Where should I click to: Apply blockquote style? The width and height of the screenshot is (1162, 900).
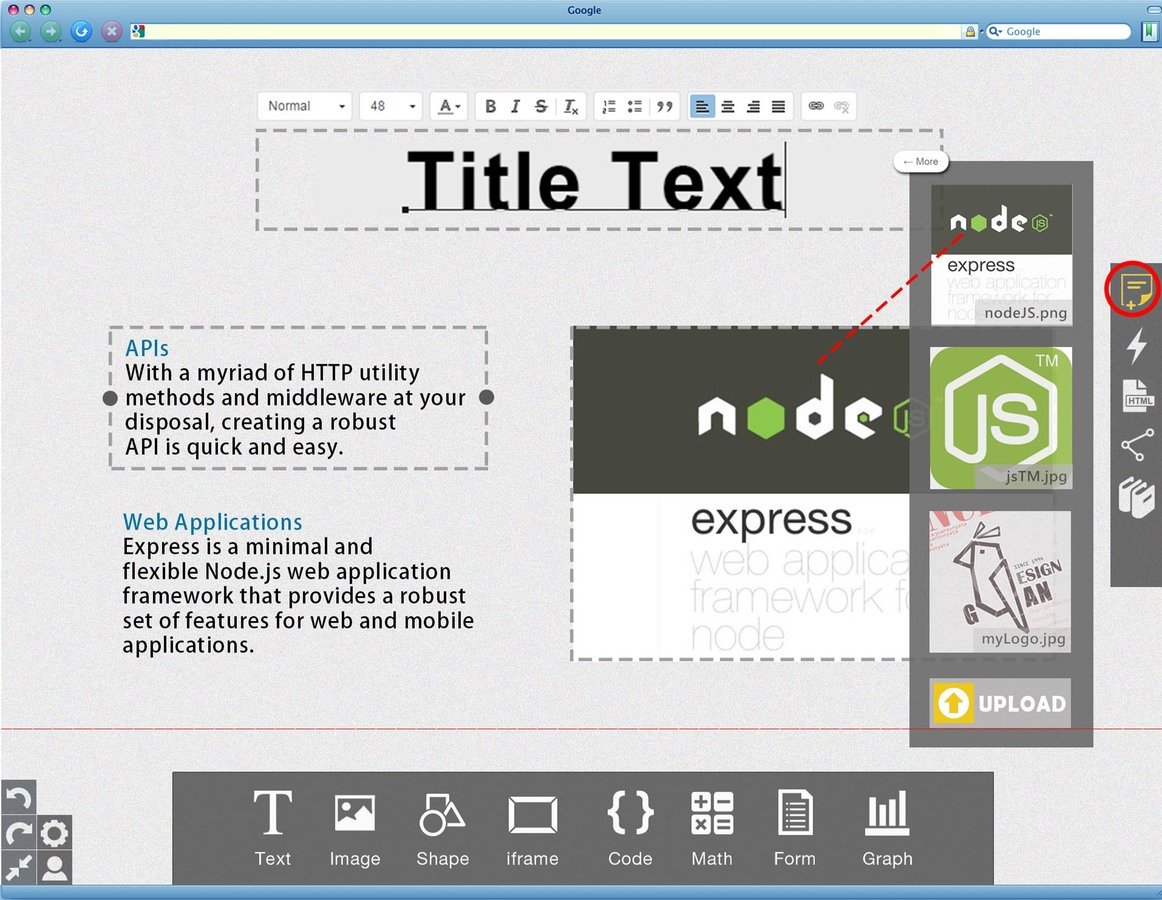coord(665,107)
